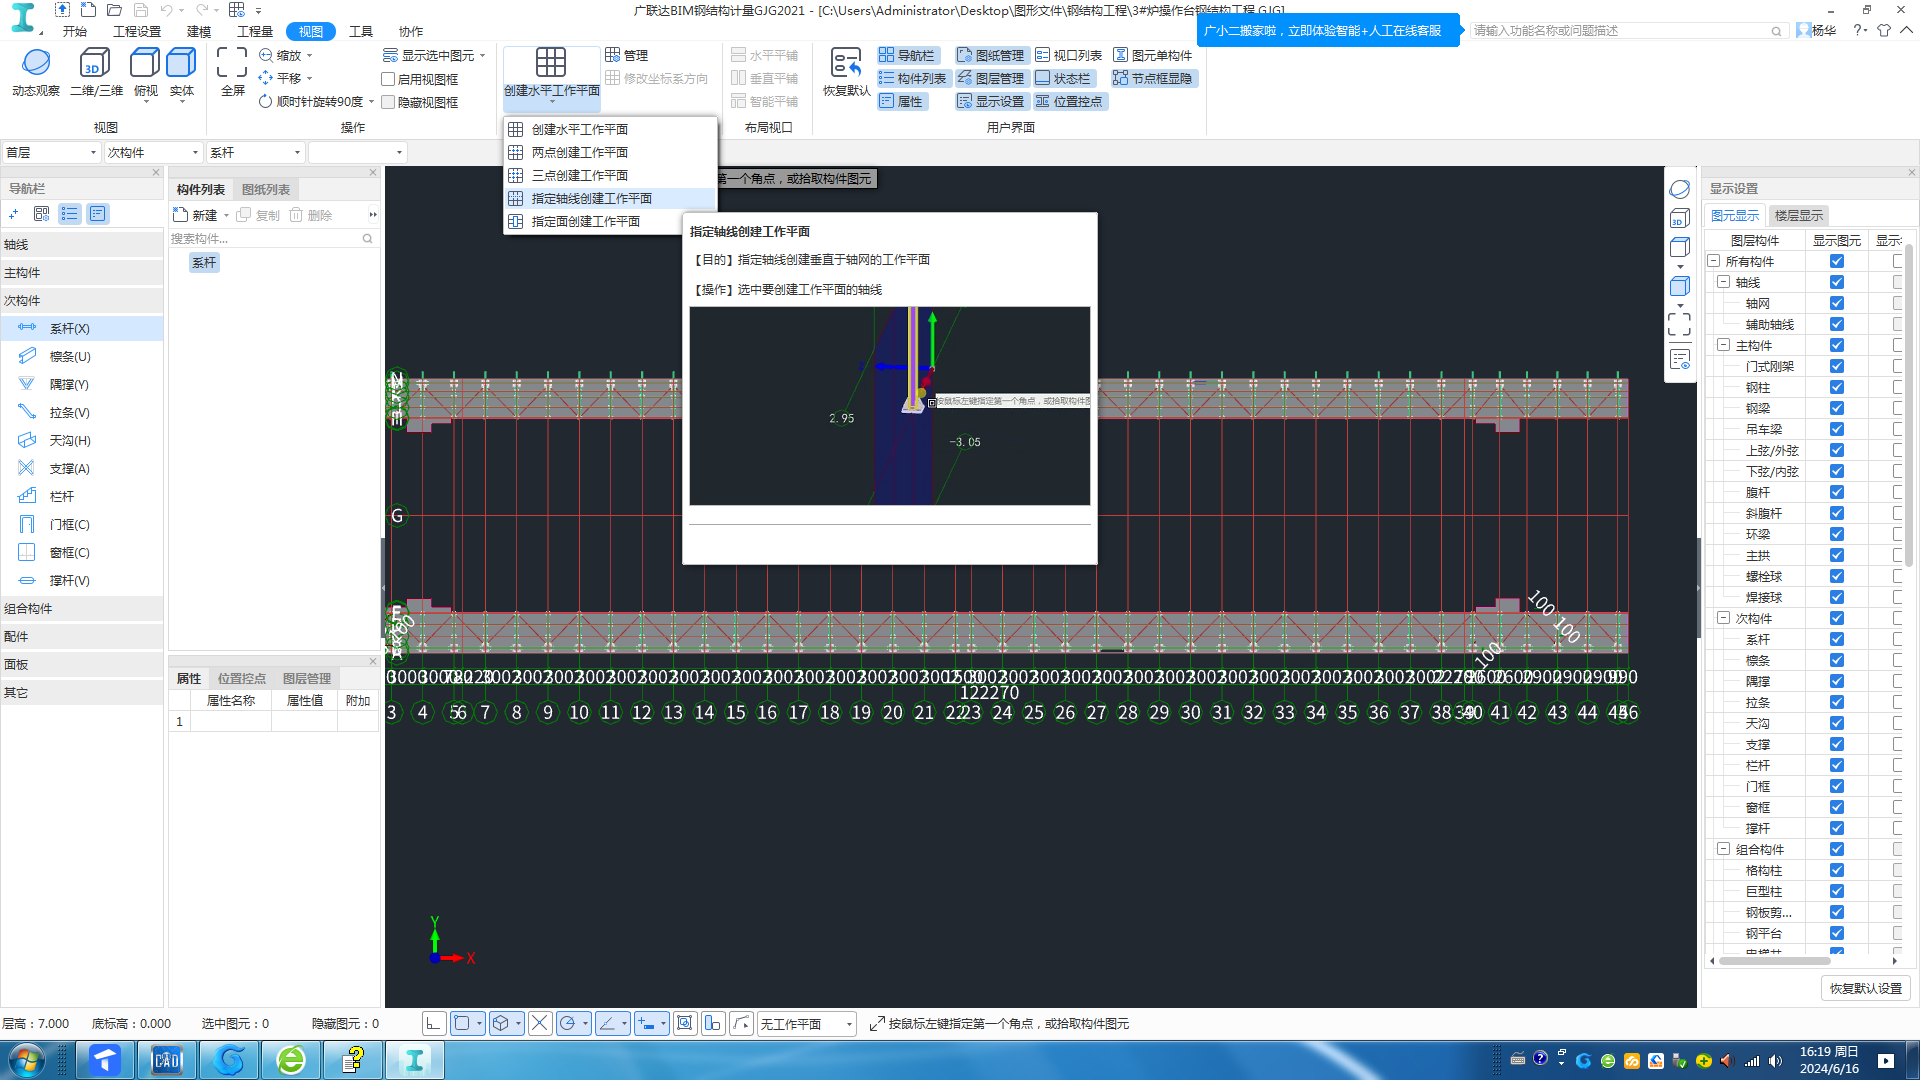The width and height of the screenshot is (1920, 1080).
Task: Click the 节点框显隐 tool
Action: point(1152,78)
